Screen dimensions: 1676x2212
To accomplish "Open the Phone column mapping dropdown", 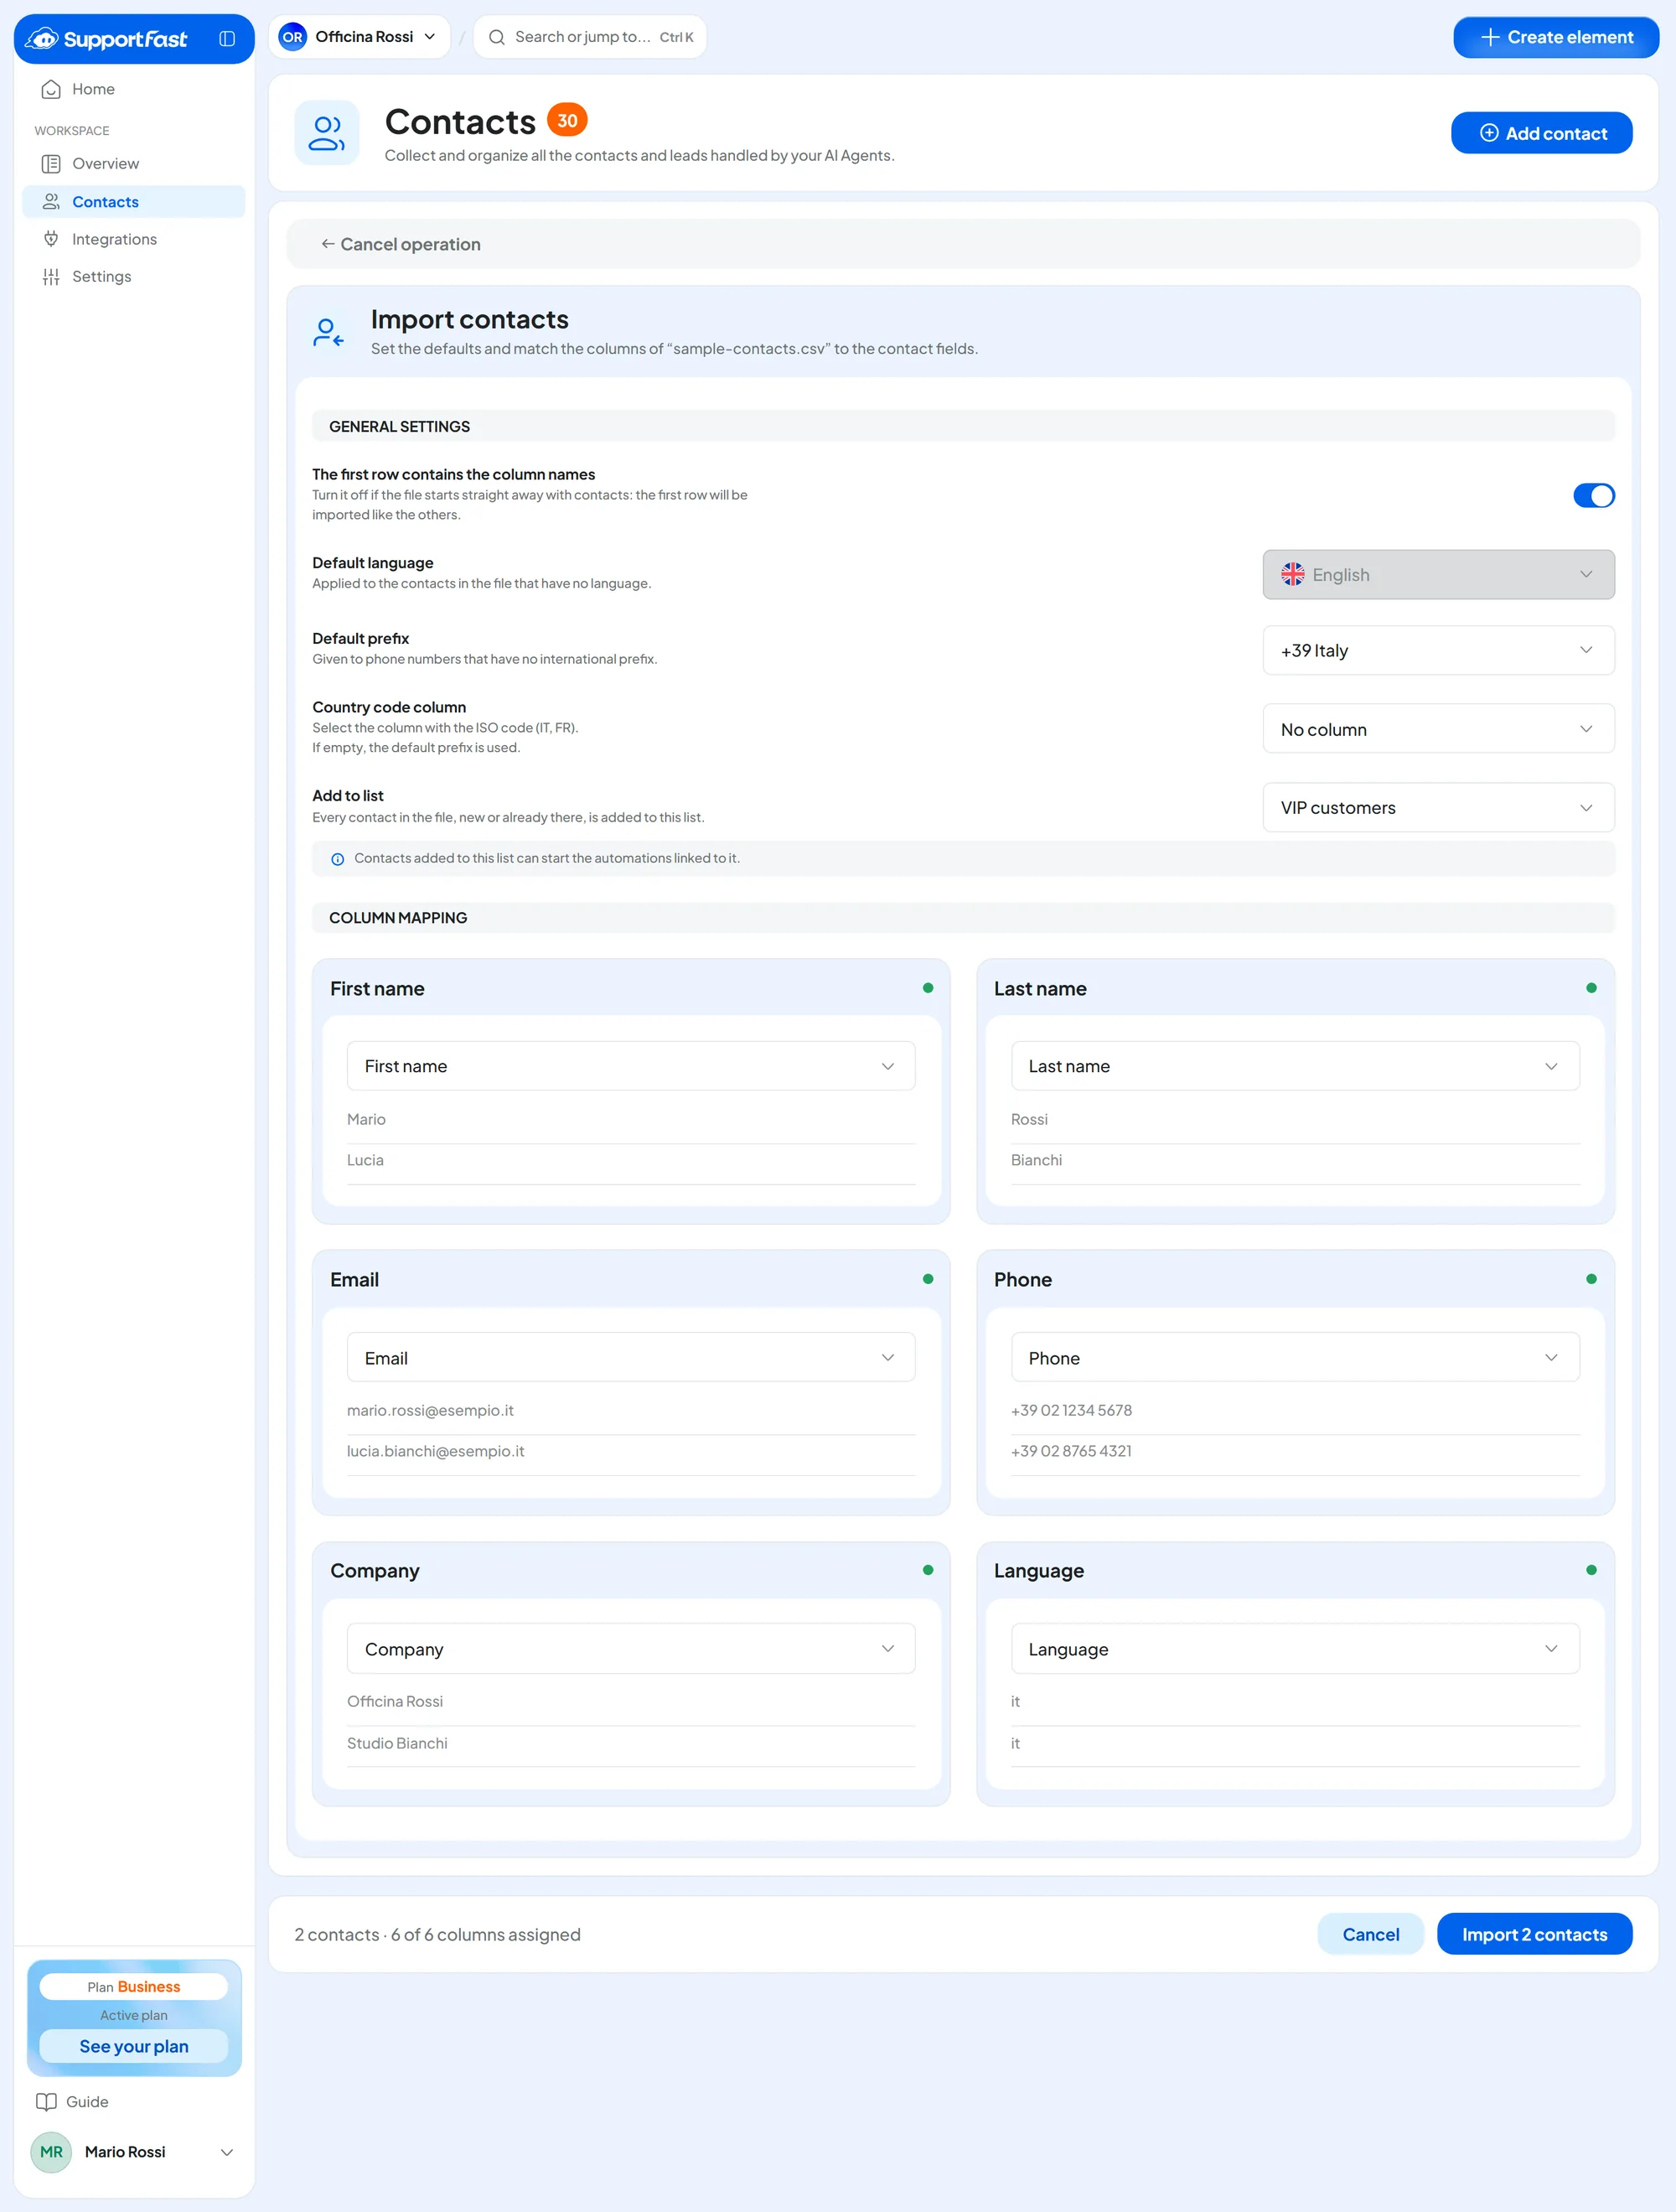I will coord(1295,1358).
